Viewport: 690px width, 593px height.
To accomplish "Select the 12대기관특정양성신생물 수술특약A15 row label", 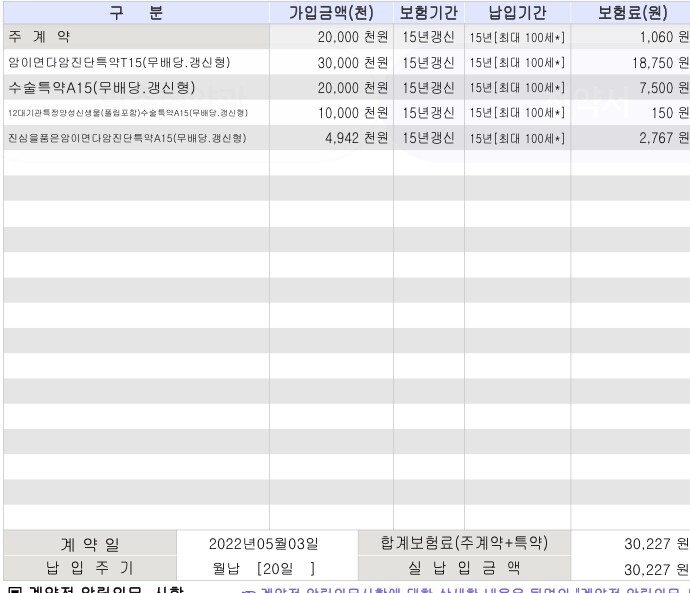I will pyautogui.click(x=128, y=113).
